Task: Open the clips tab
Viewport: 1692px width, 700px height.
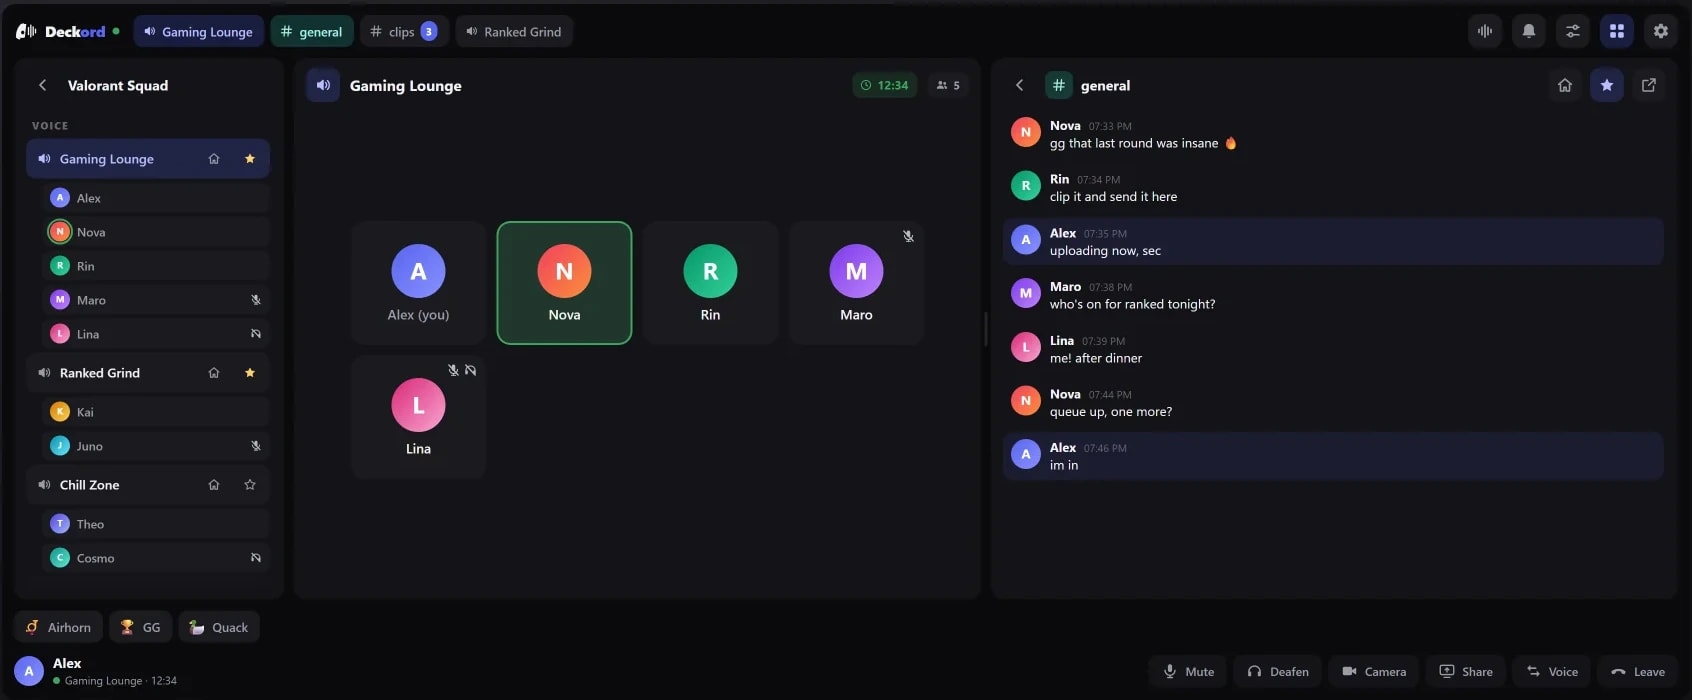Action: tap(404, 31)
